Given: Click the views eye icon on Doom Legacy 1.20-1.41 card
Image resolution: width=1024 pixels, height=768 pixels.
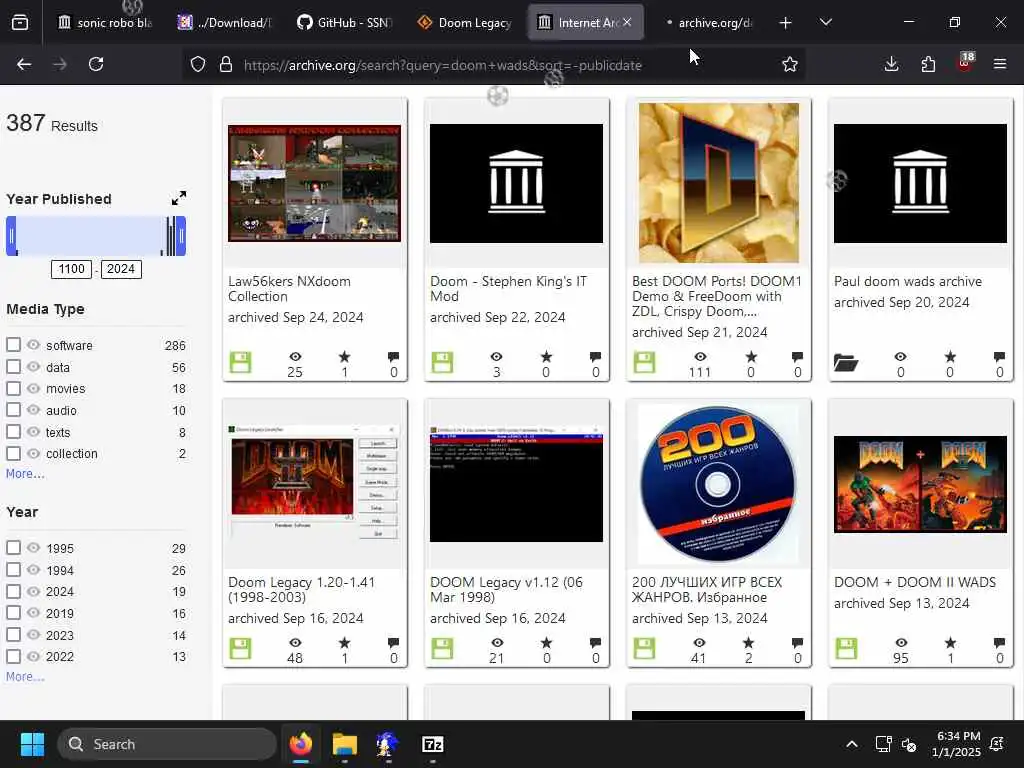Looking at the screenshot, I should [x=295, y=643].
